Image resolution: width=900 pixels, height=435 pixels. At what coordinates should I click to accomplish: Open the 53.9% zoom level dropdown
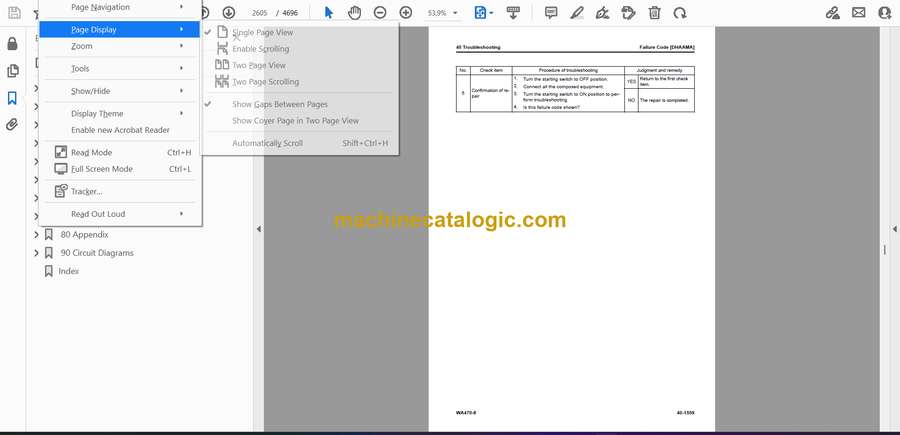(x=443, y=13)
